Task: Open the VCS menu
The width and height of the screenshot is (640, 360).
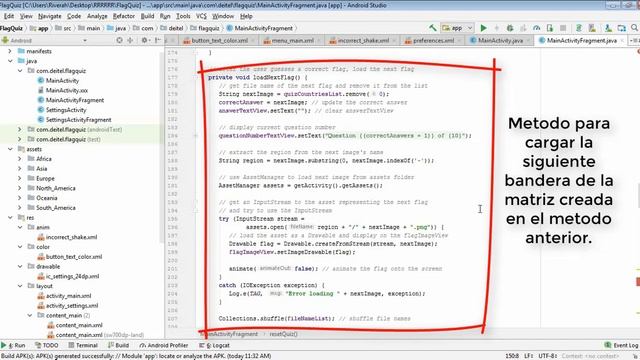Action: (201, 16)
